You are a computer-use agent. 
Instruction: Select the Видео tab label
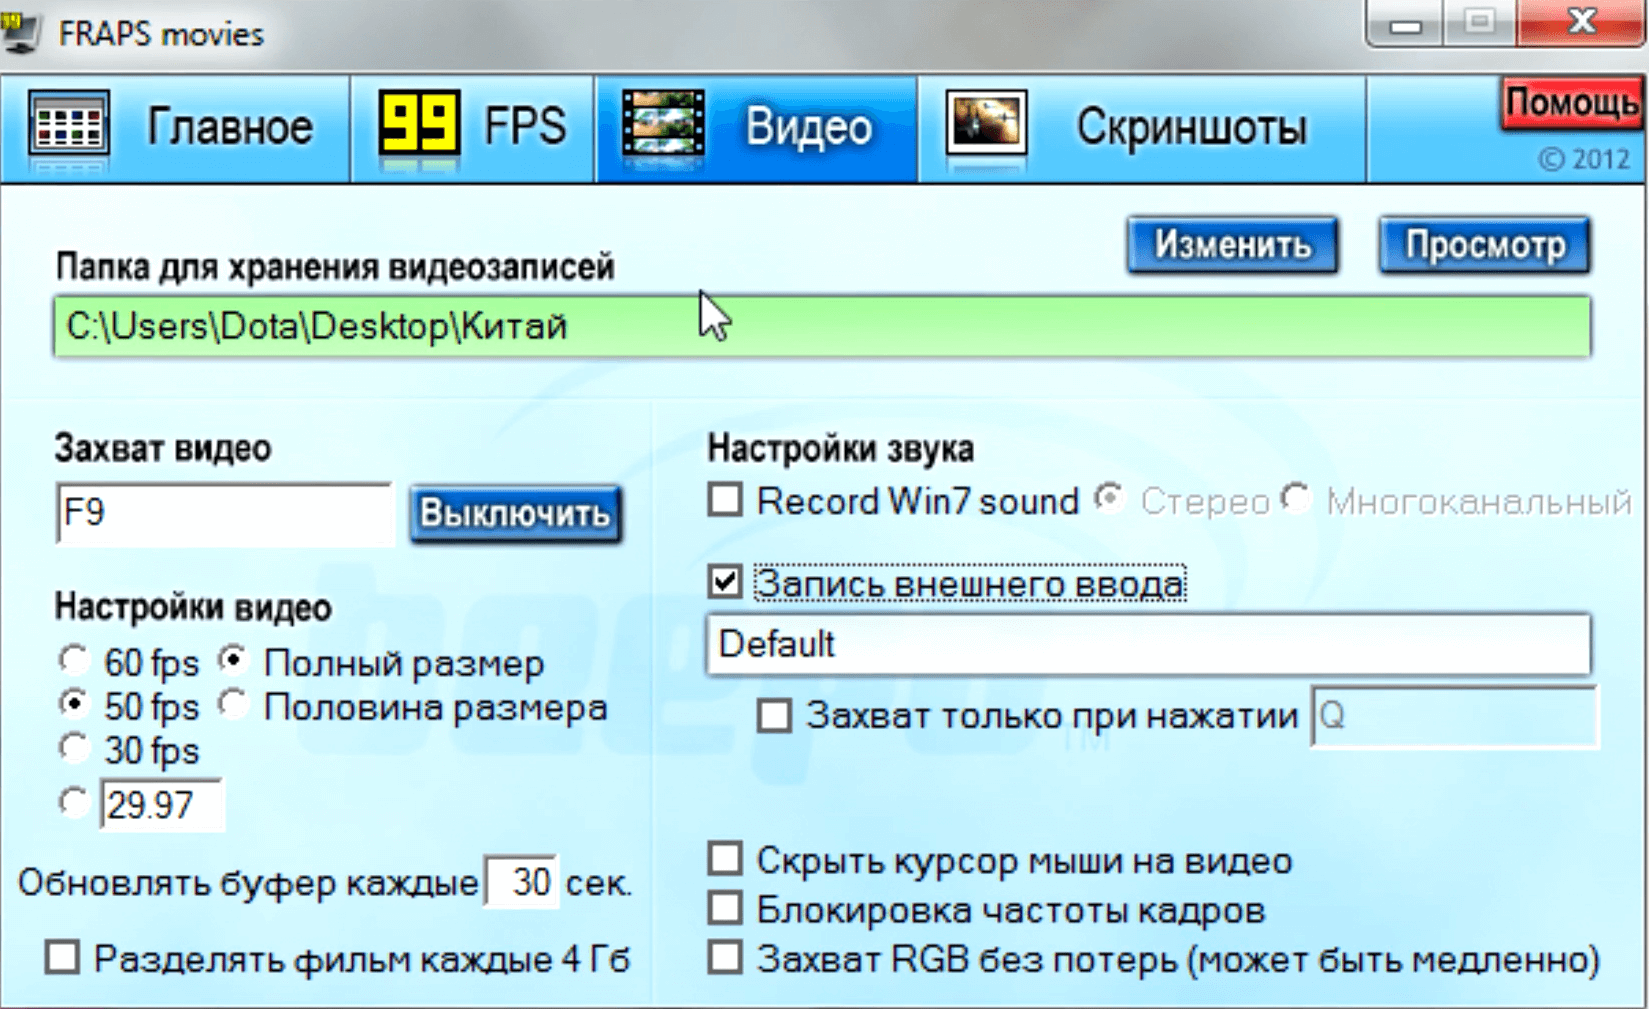point(809,127)
